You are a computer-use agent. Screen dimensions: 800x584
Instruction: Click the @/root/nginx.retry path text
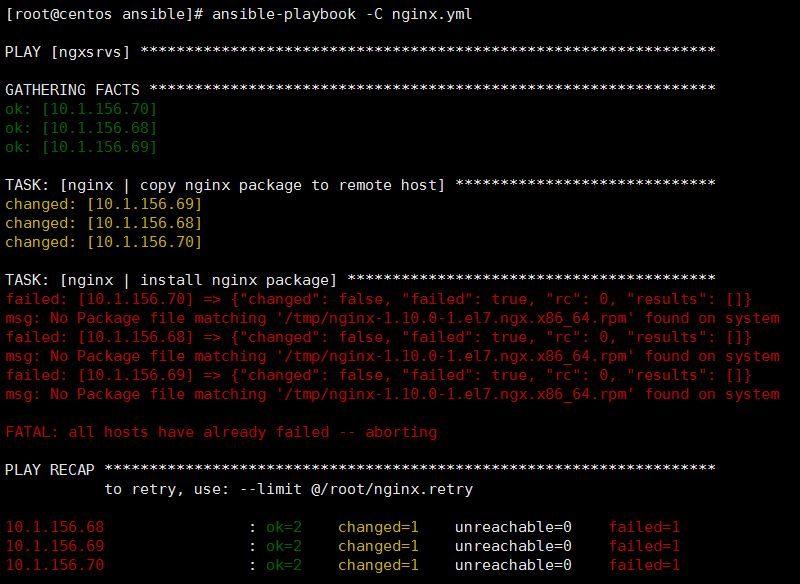[392, 489]
